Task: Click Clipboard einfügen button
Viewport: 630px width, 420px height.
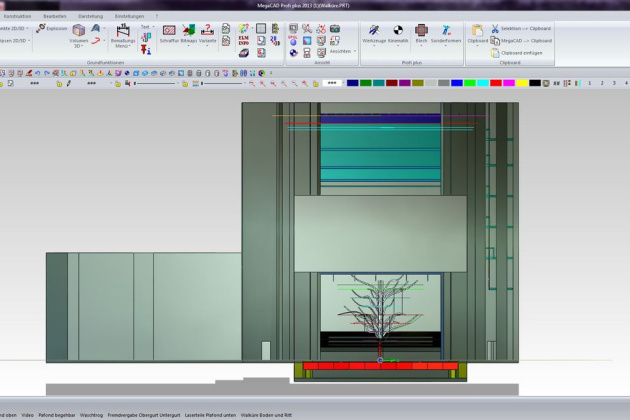Action: click(x=518, y=52)
